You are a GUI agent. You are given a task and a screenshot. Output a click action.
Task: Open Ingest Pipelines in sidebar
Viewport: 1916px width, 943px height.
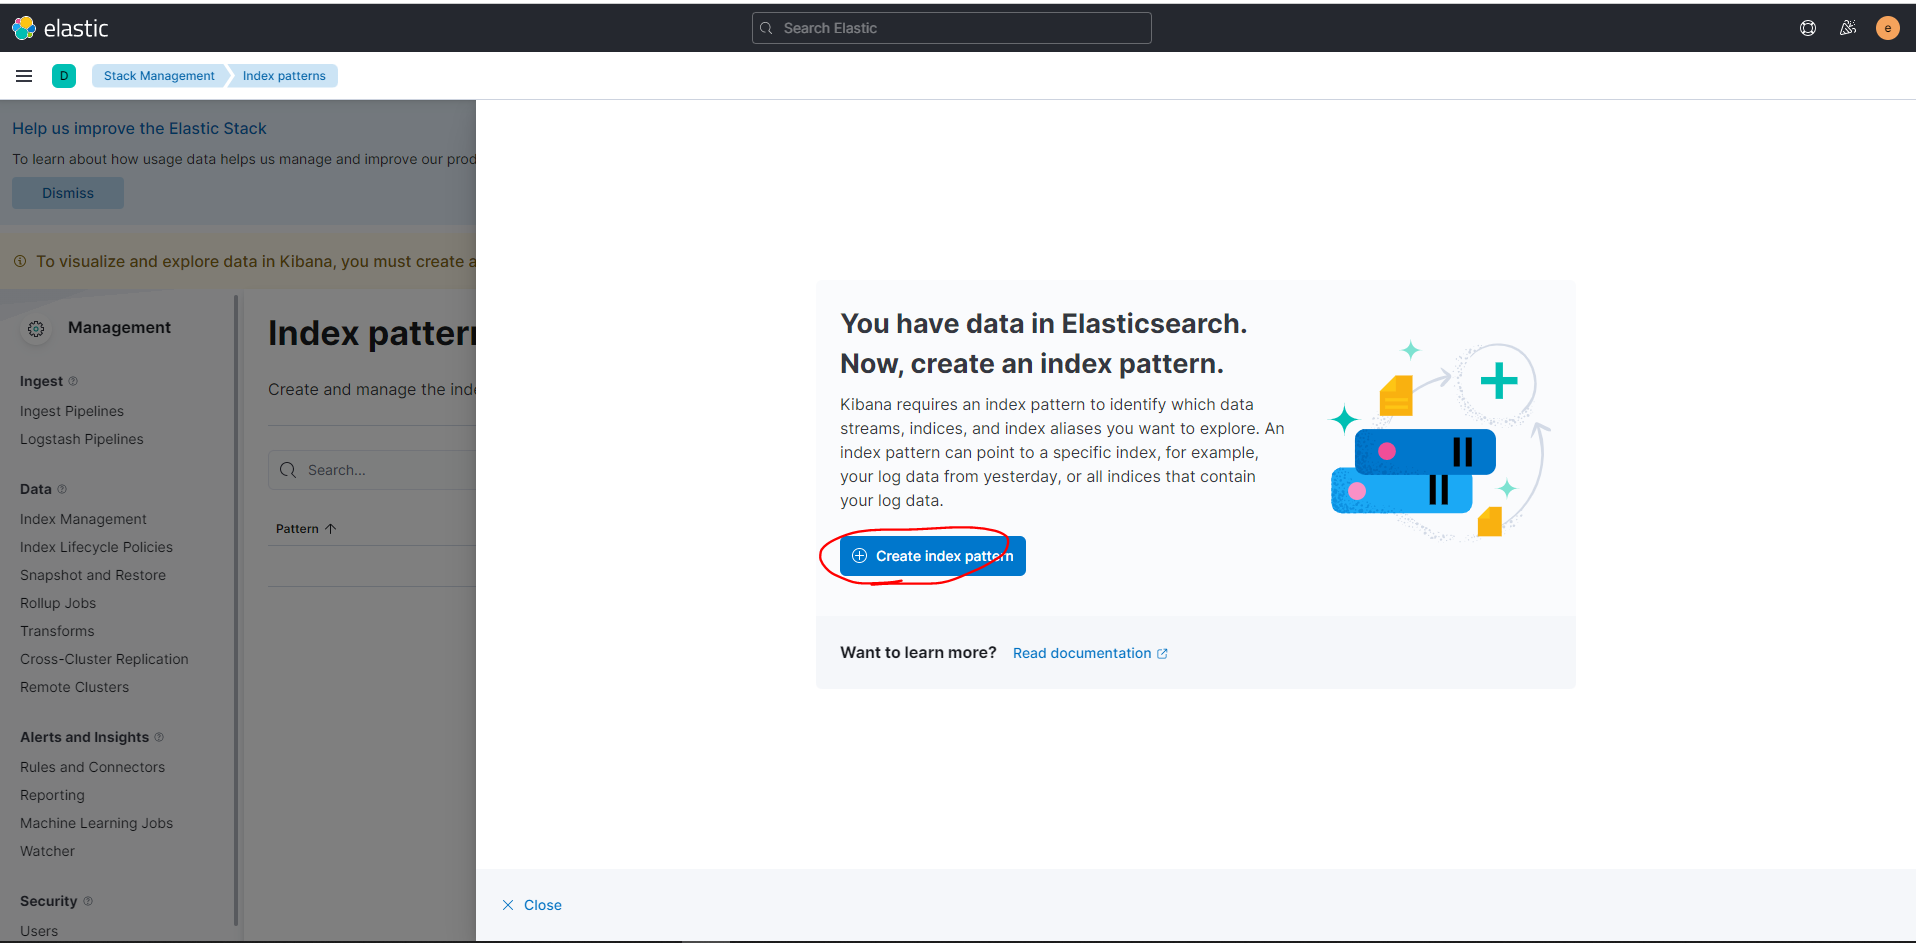[x=72, y=411]
